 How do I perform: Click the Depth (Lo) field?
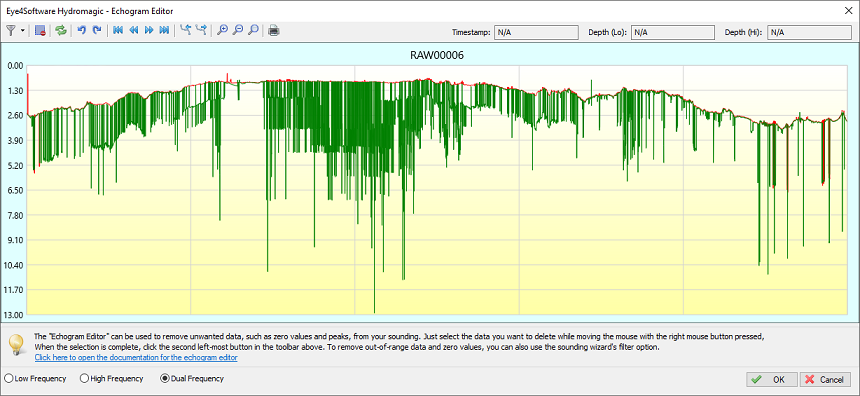[673, 32]
